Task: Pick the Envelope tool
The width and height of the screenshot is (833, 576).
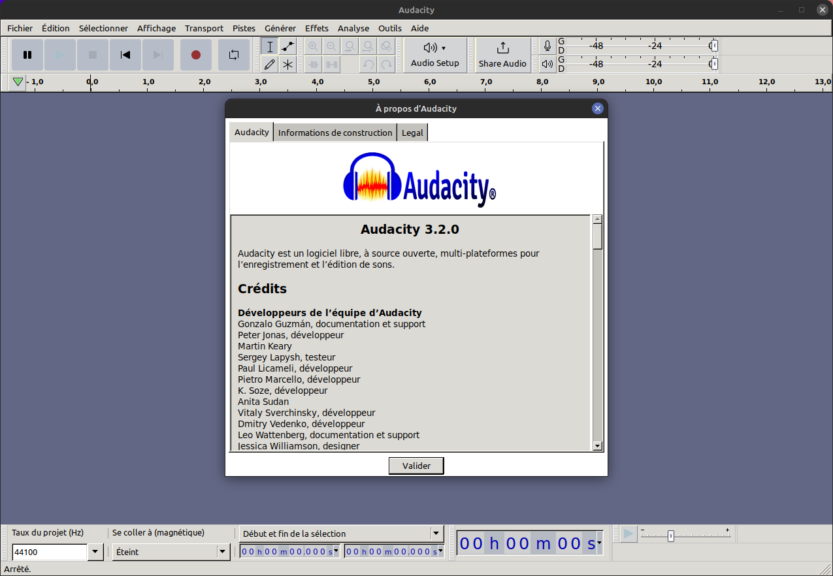Action: [x=289, y=46]
